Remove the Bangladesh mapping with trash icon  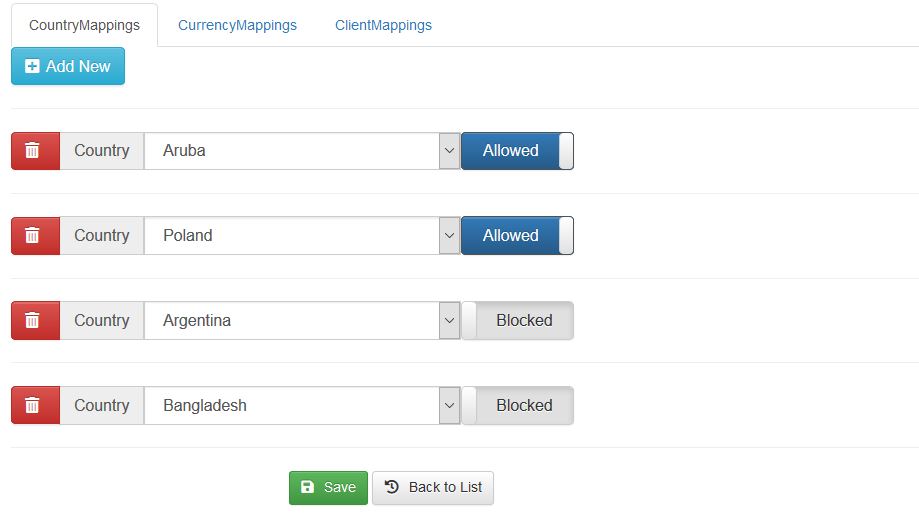point(33,406)
